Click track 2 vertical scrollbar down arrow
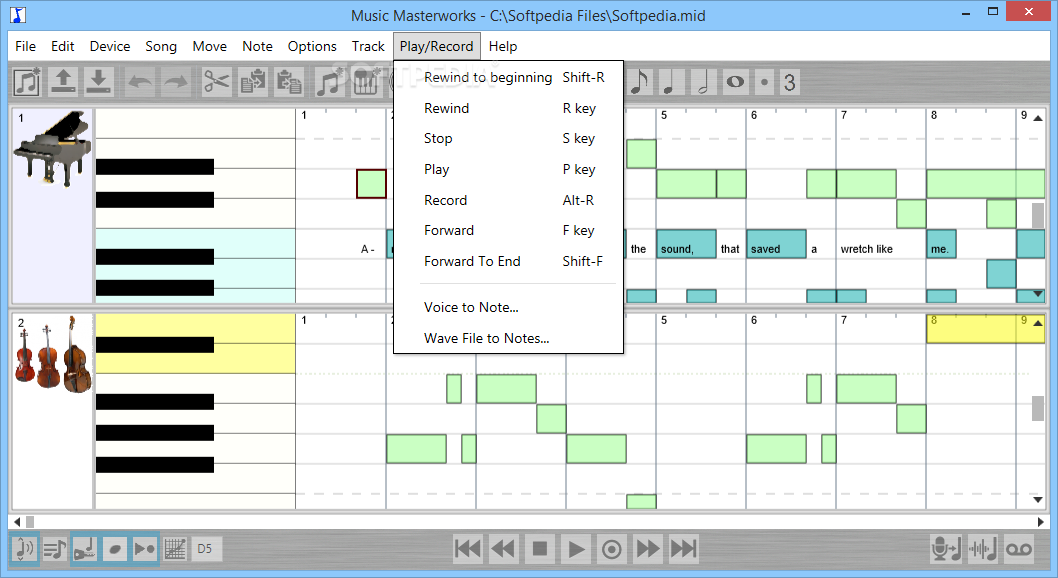1058x578 pixels. tap(1038, 500)
